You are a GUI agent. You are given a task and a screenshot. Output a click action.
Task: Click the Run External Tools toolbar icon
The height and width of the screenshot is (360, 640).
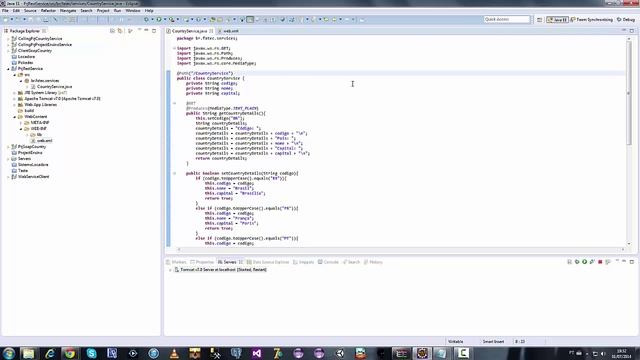point(172,19)
